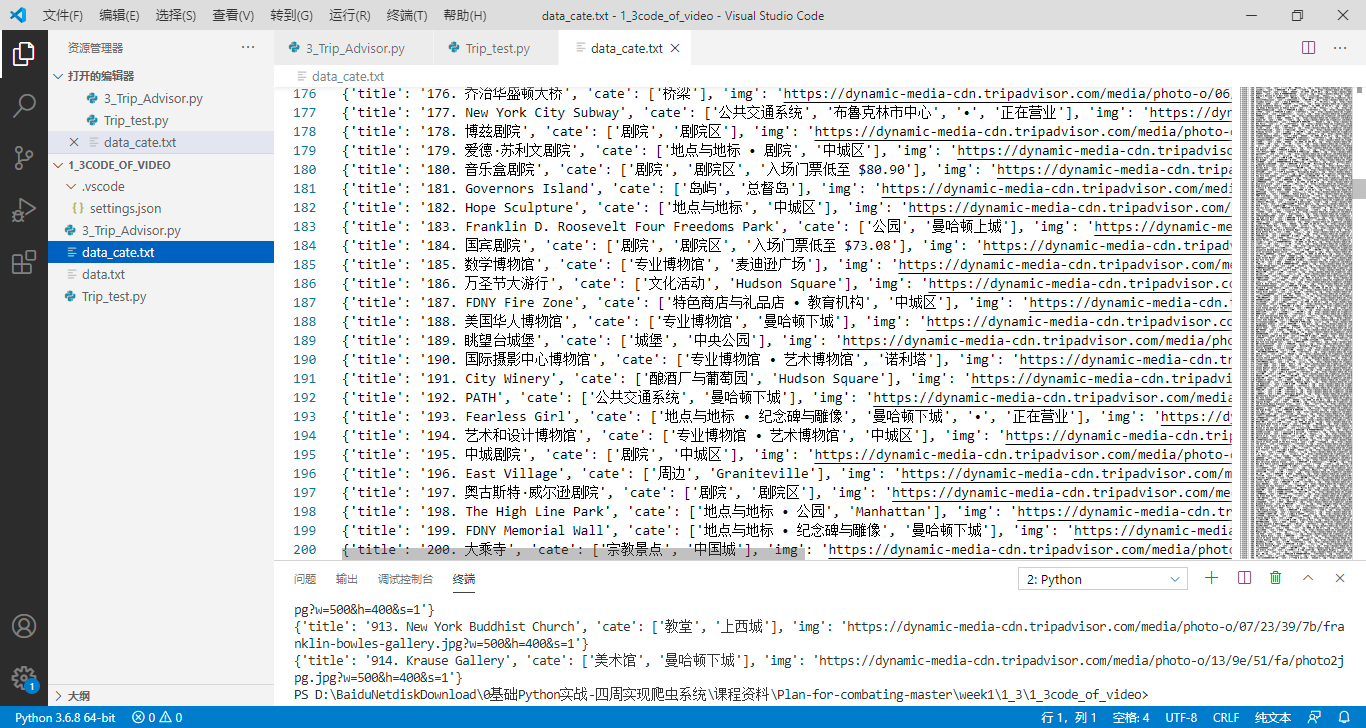
Task: Change end of line sequence CRLF
Action: [1226, 718]
